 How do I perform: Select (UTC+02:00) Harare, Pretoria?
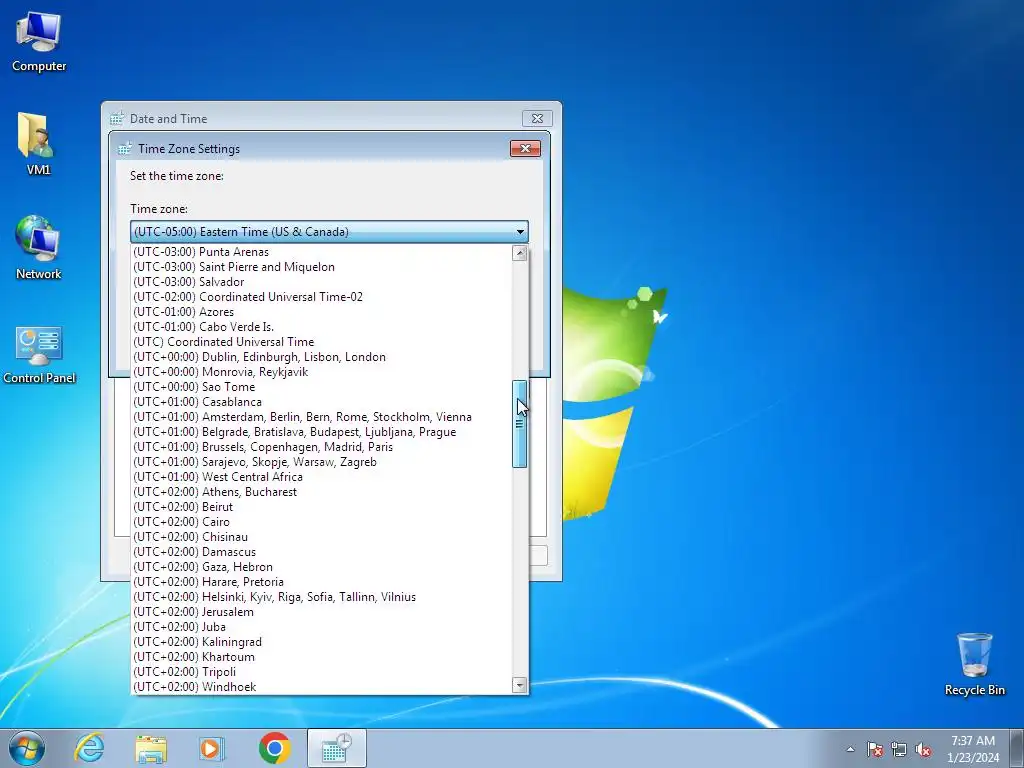pyautogui.click(x=322, y=583)
